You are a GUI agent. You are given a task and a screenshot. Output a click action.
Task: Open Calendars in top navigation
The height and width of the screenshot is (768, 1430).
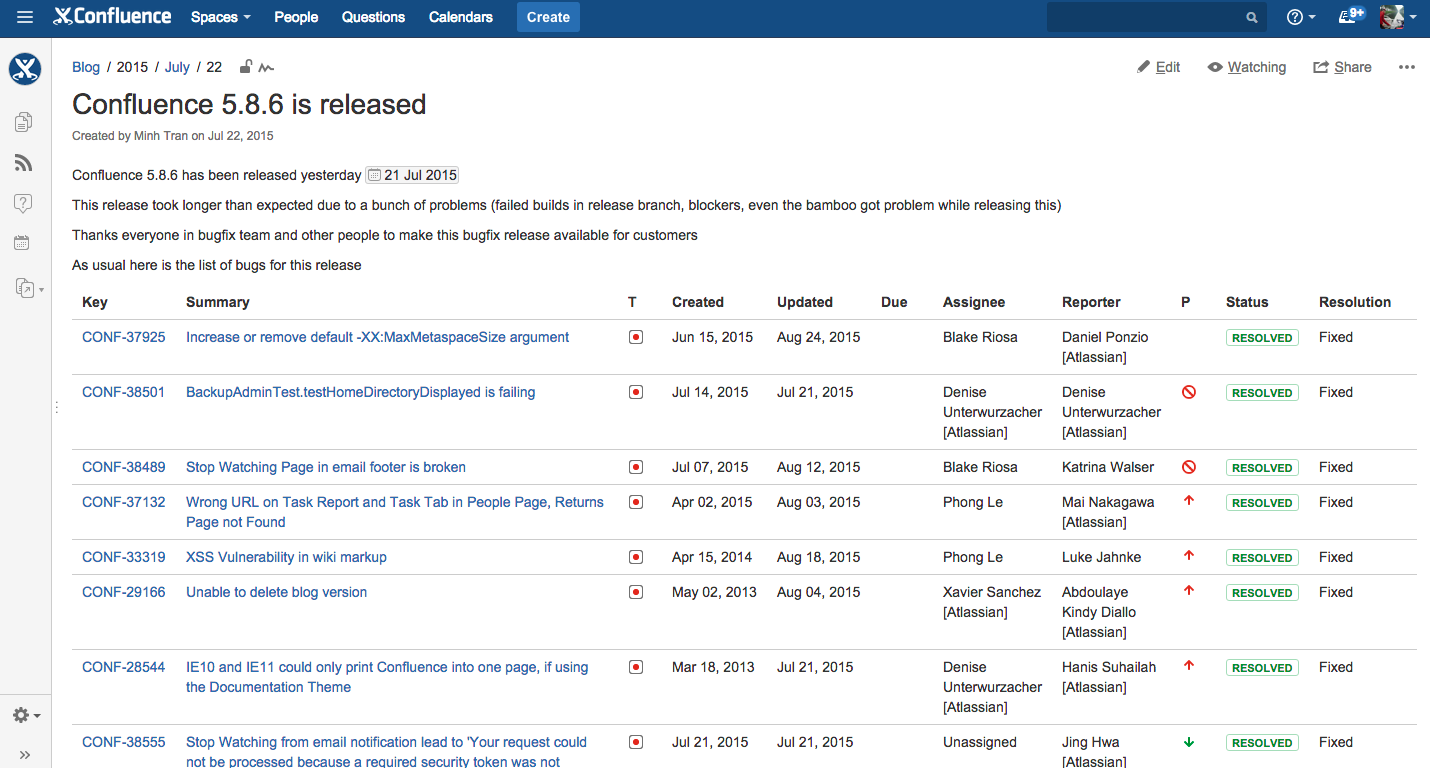pyautogui.click(x=461, y=17)
